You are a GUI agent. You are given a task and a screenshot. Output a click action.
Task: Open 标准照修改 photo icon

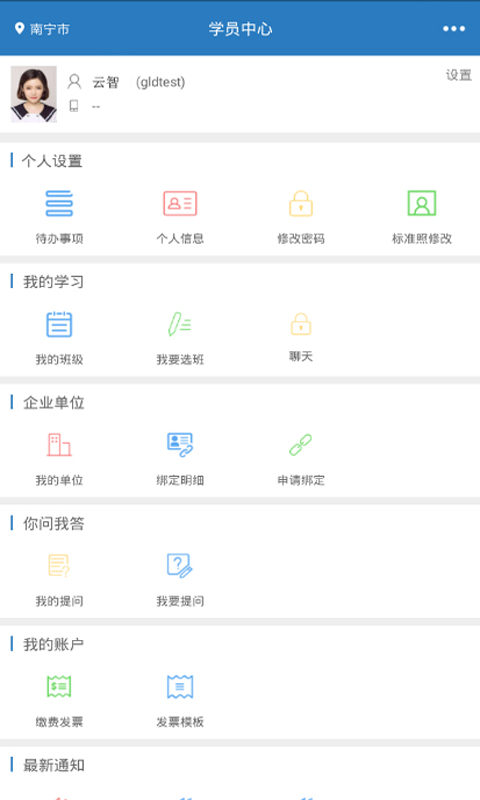coord(422,204)
